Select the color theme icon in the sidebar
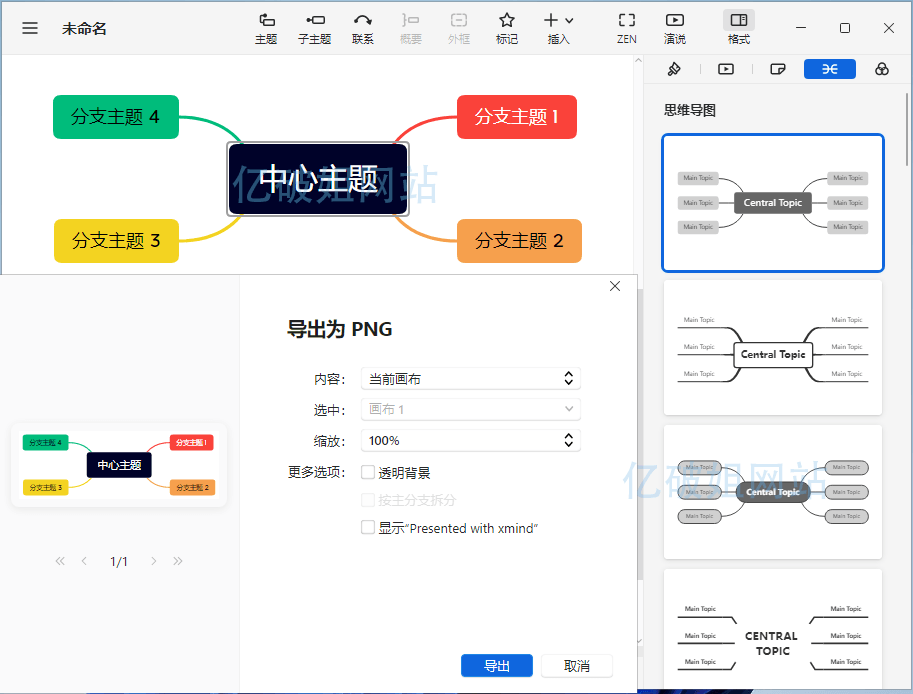 click(x=881, y=68)
